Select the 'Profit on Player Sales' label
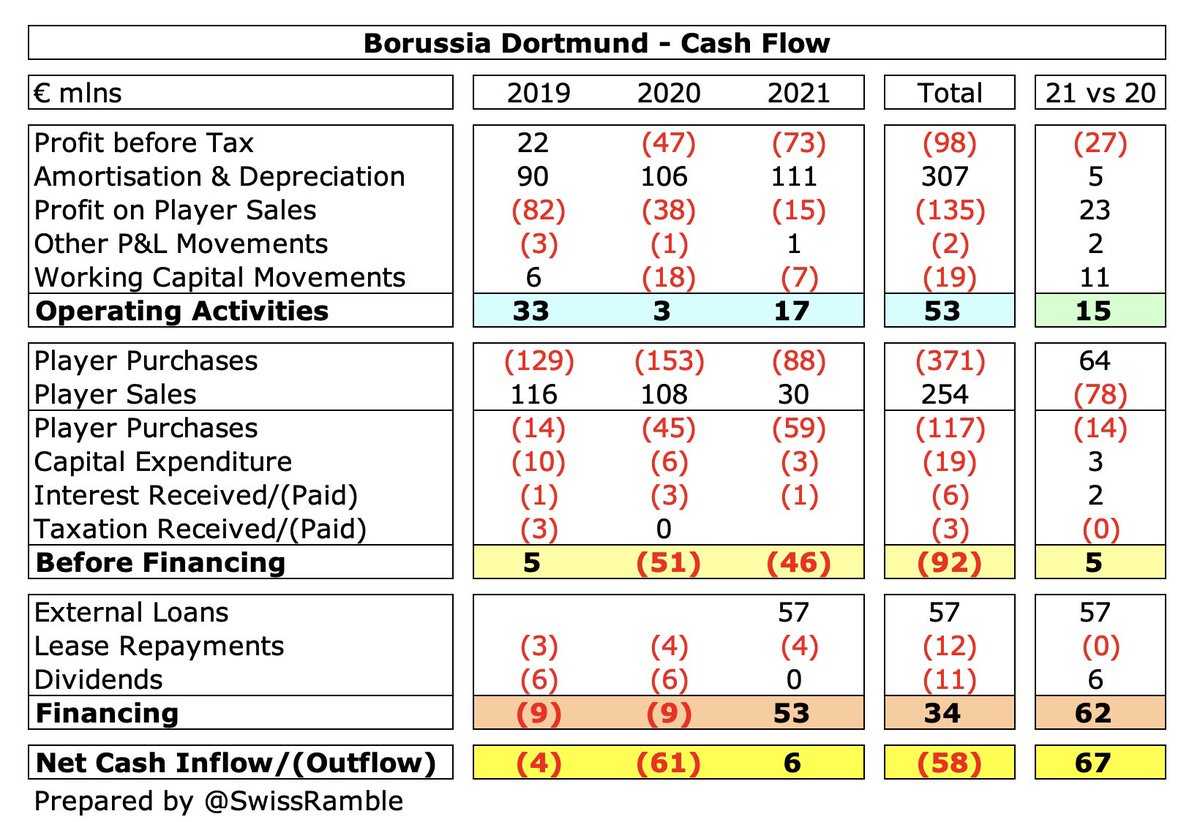Image resolution: width=1200 pixels, height=822 pixels. tap(176, 210)
